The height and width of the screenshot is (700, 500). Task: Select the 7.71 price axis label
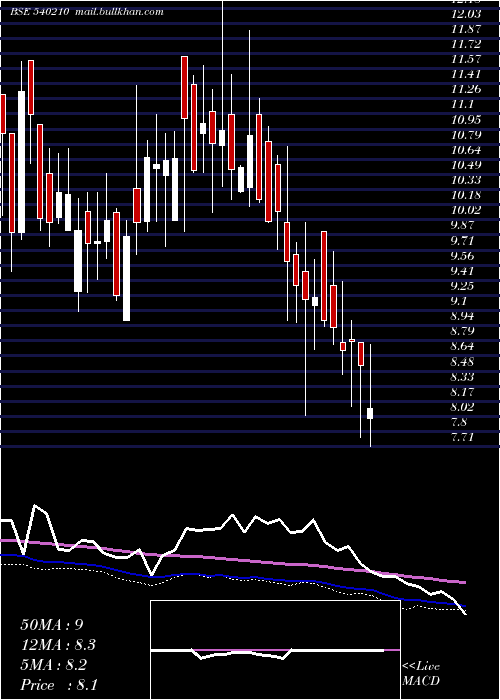coord(464,437)
